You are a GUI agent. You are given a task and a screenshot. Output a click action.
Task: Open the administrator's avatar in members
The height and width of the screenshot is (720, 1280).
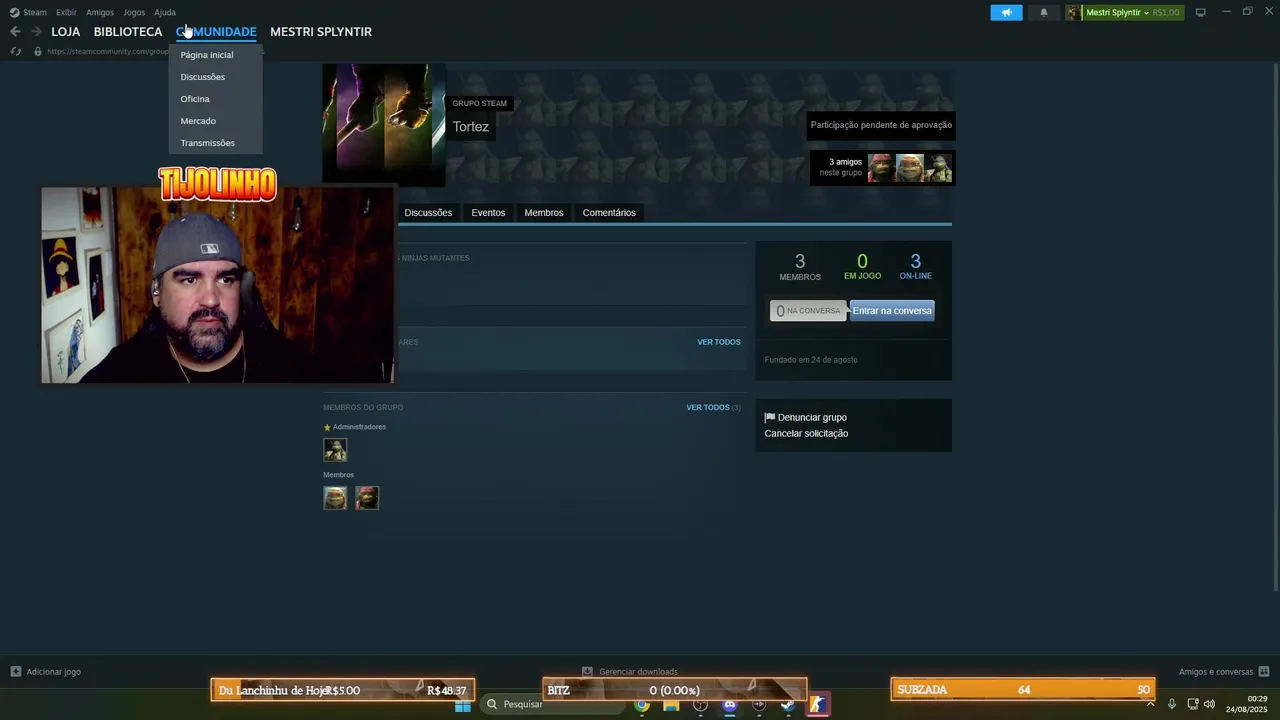[335, 450]
